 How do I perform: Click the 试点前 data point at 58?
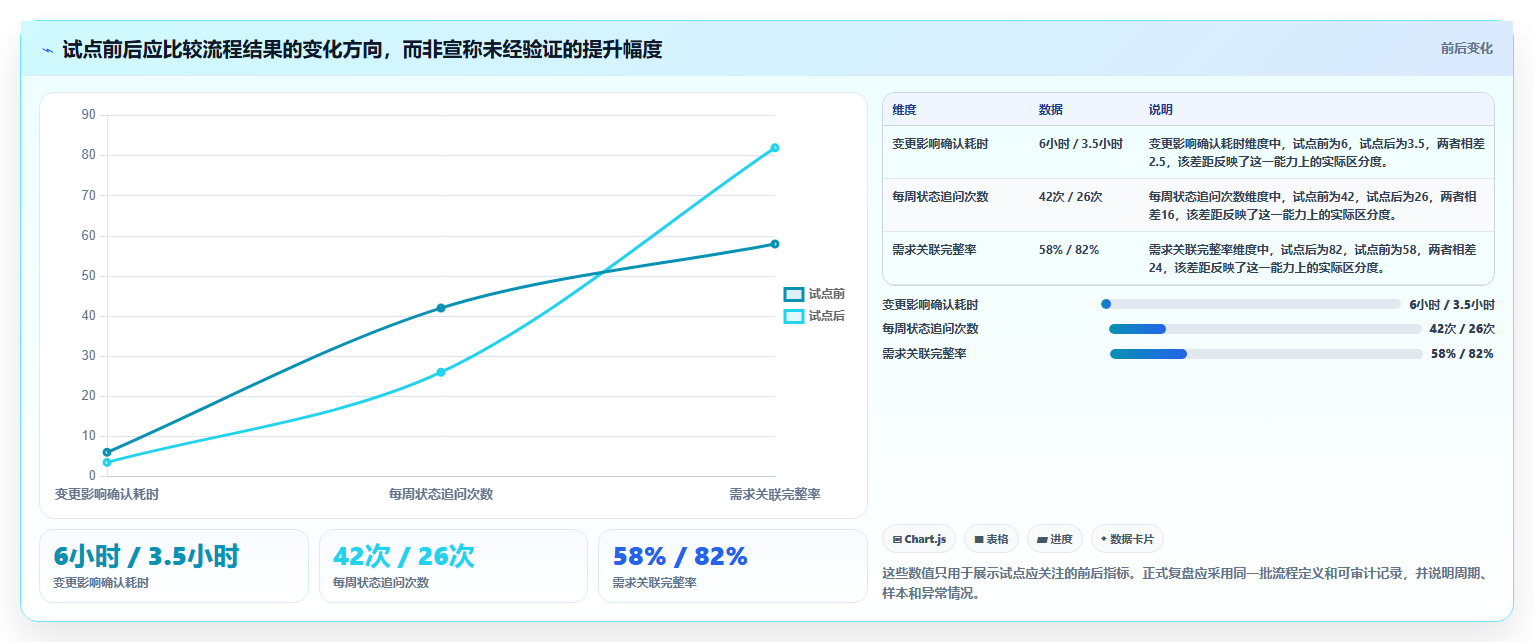point(775,244)
